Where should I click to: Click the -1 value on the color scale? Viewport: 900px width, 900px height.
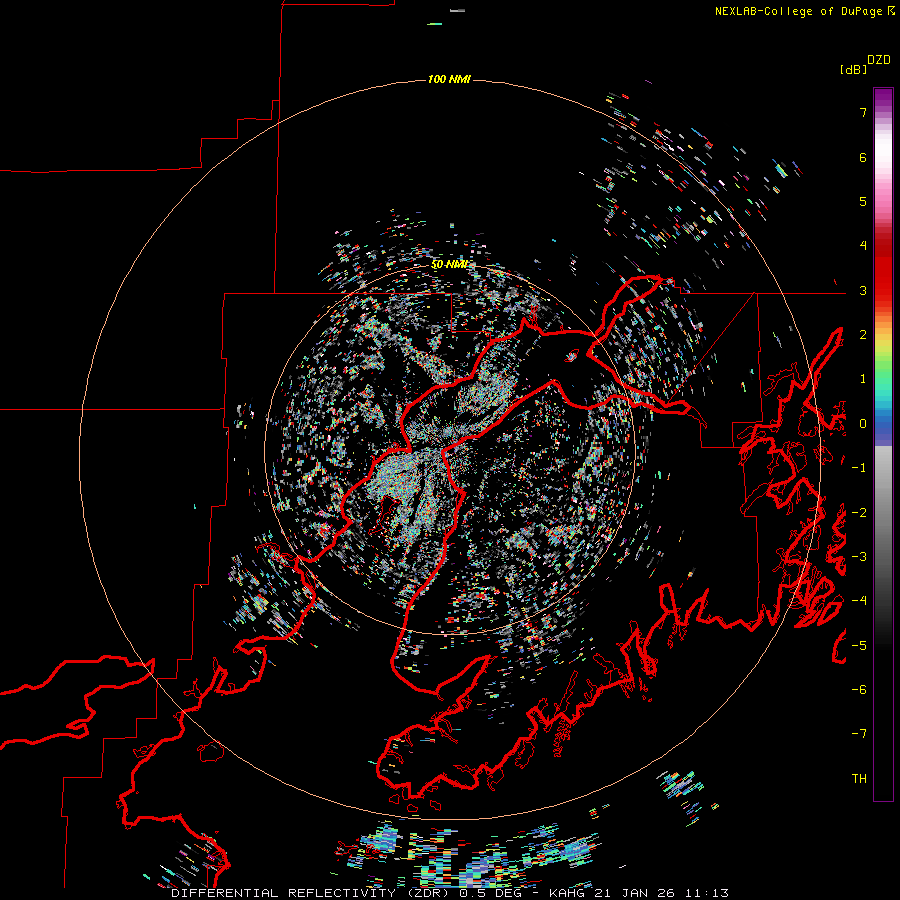pyautogui.click(x=859, y=468)
